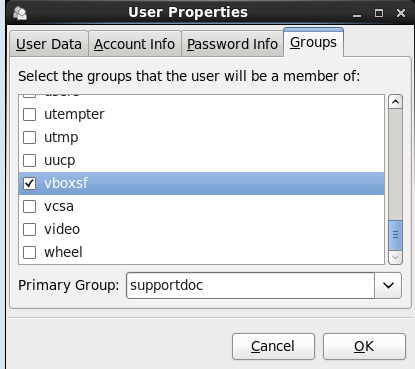Click the User Properties window icon
This screenshot has width=415, height=369.
coord(20,13)
